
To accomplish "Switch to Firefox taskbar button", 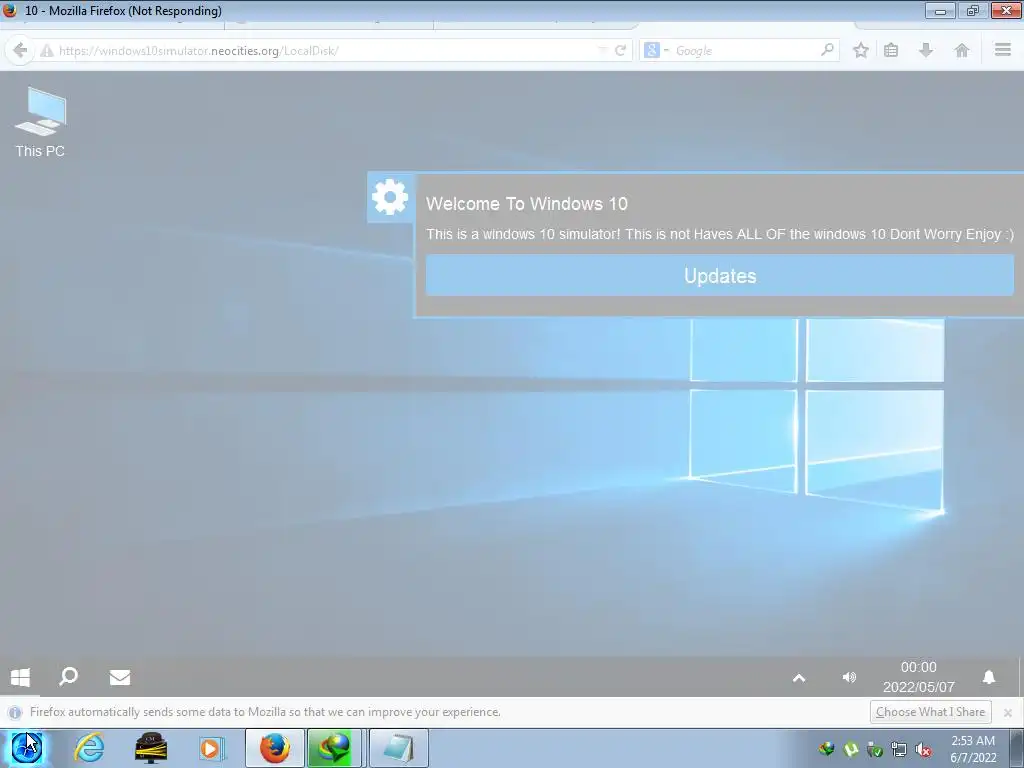I will tap(275, 748).
